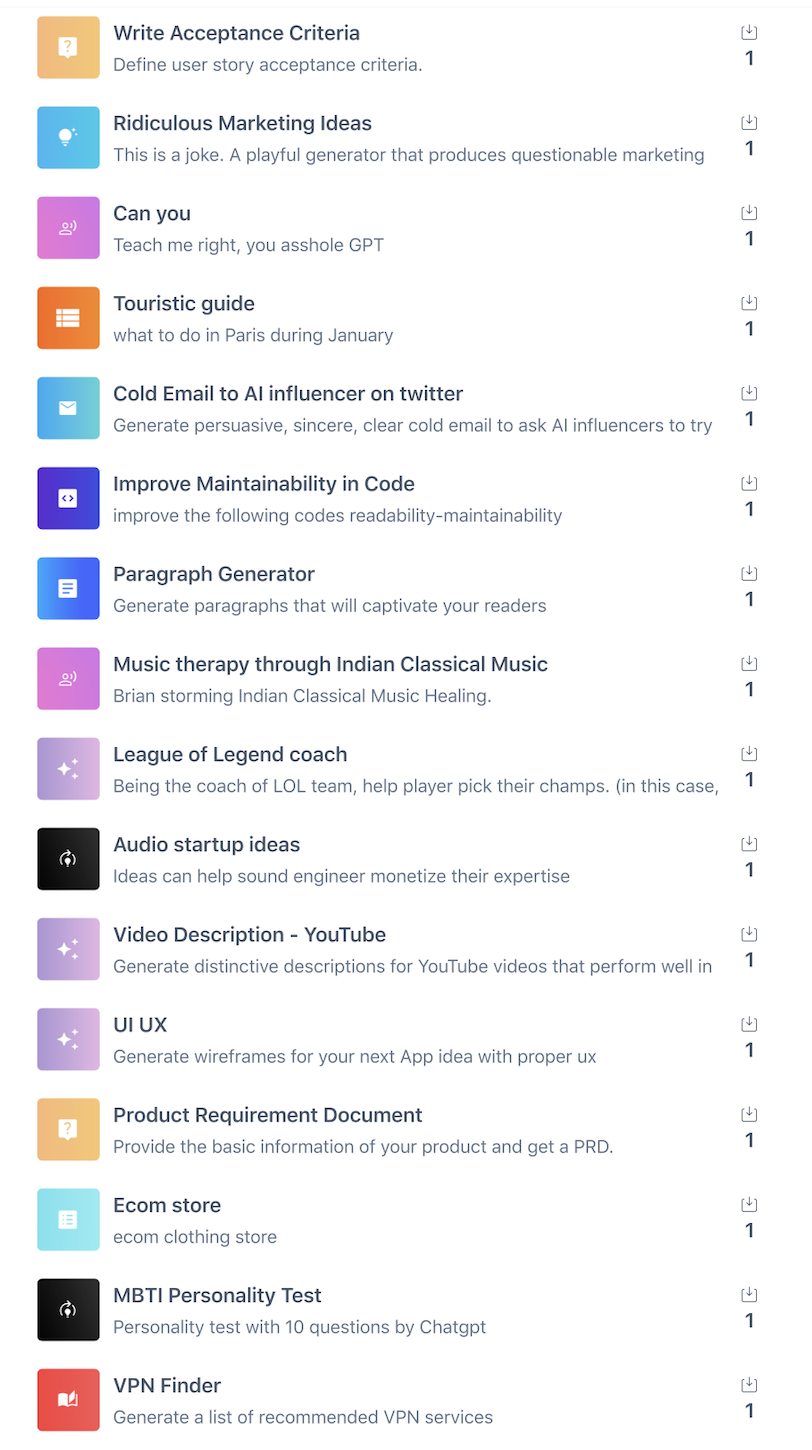Click the League of Legend sparkles icon
This screenshot has height=1450, width=812.
coord(68,769)
